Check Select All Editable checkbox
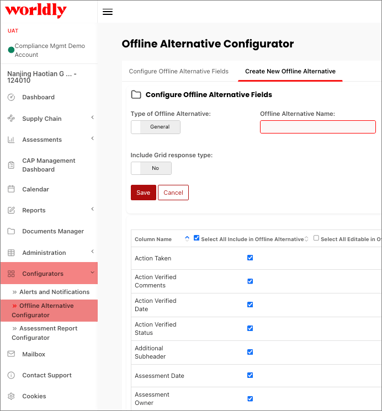Viewport: 382px width, 411px height. (316, 238)
